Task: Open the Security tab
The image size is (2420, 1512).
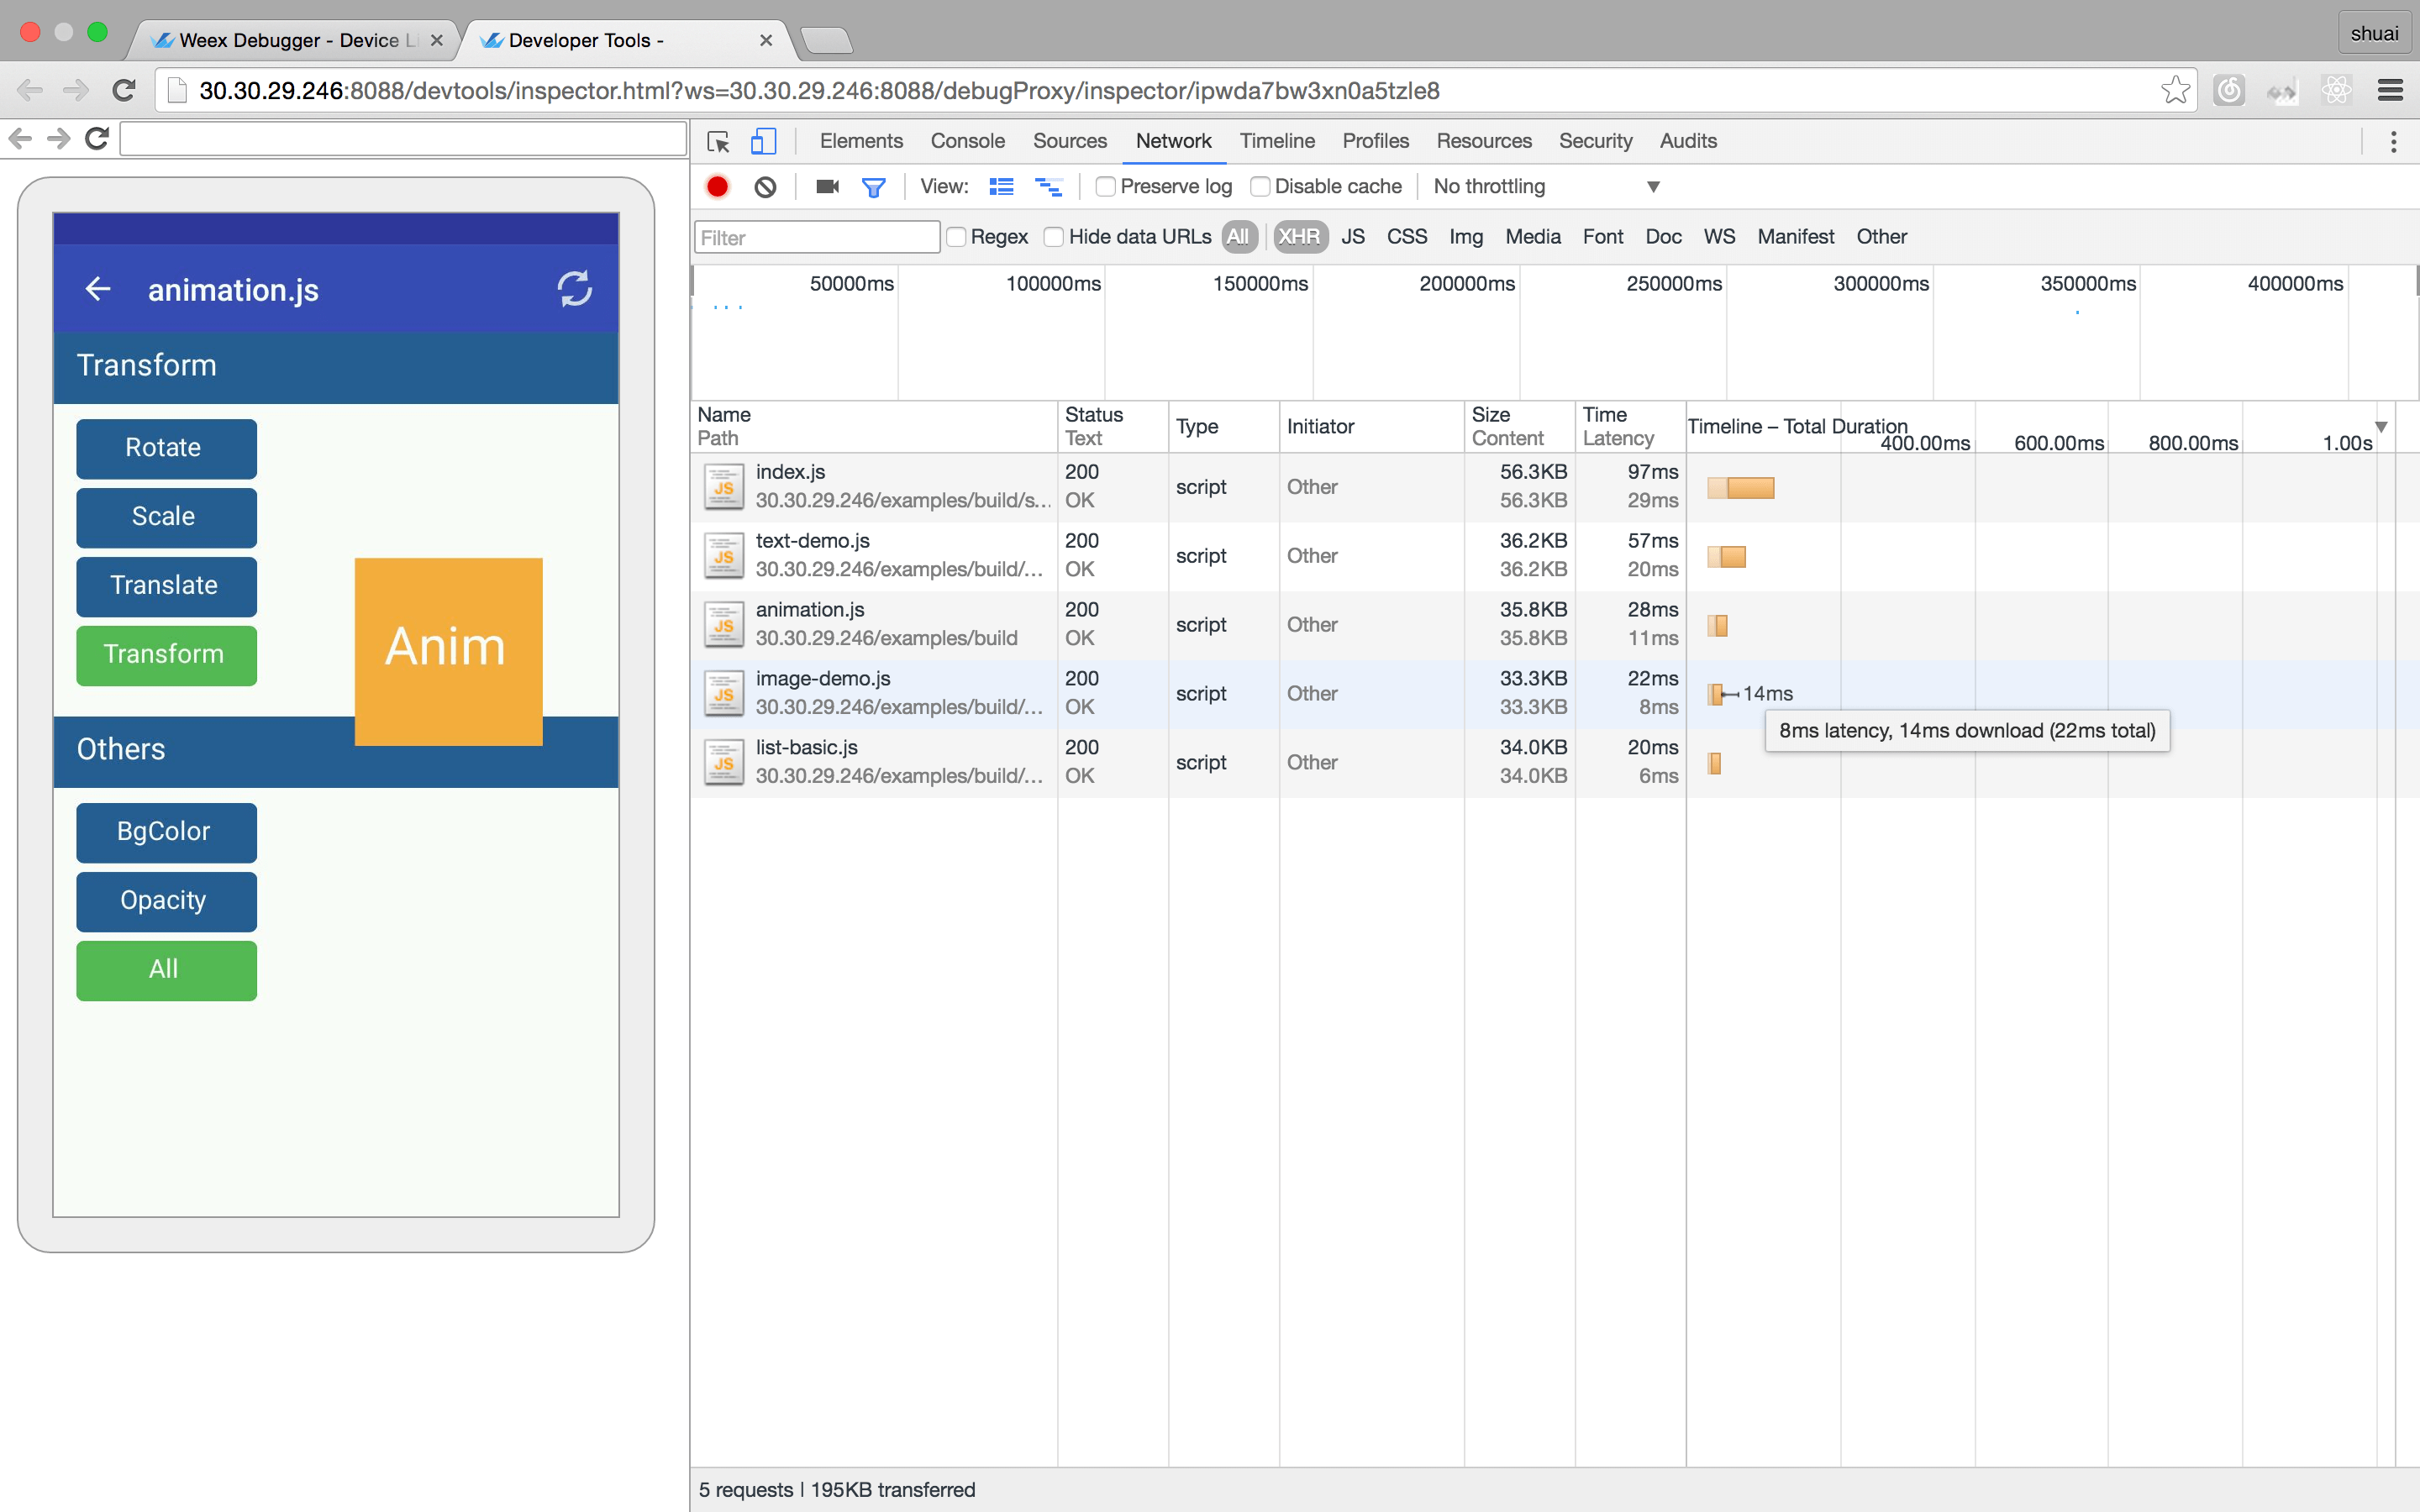Action: 1595,141
